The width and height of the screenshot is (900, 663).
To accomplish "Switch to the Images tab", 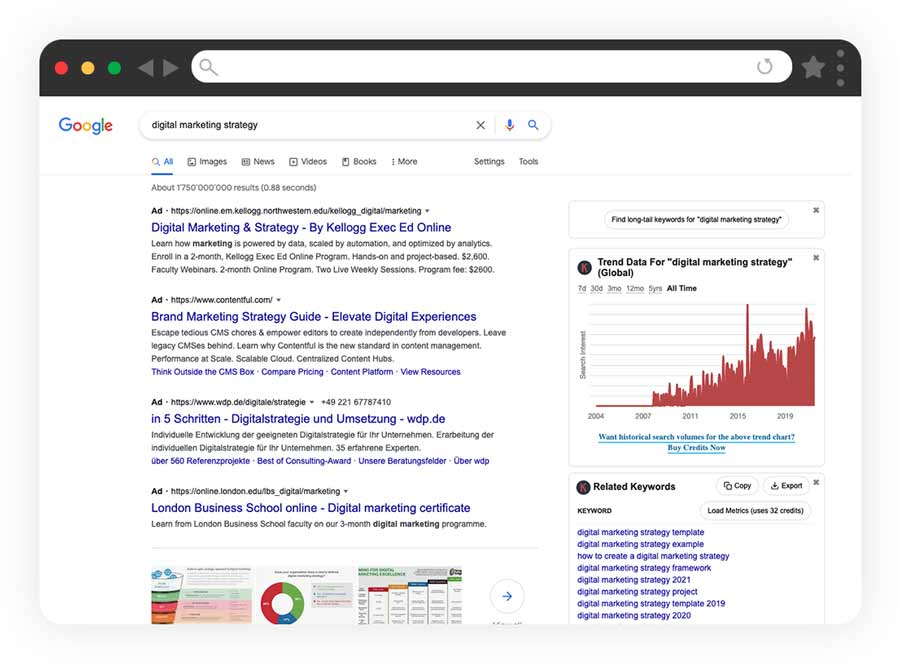I will point(207,162).
